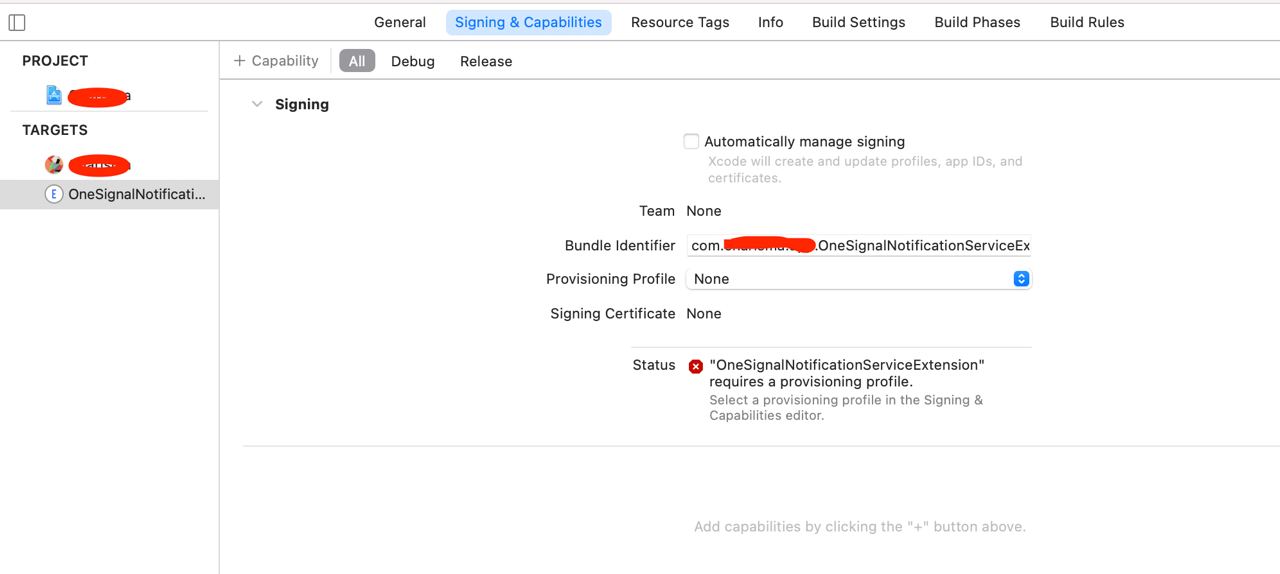This screenshot has width=1280, height=574.
Task: Switch to the Info tab
Action: [x=771, y=22]
